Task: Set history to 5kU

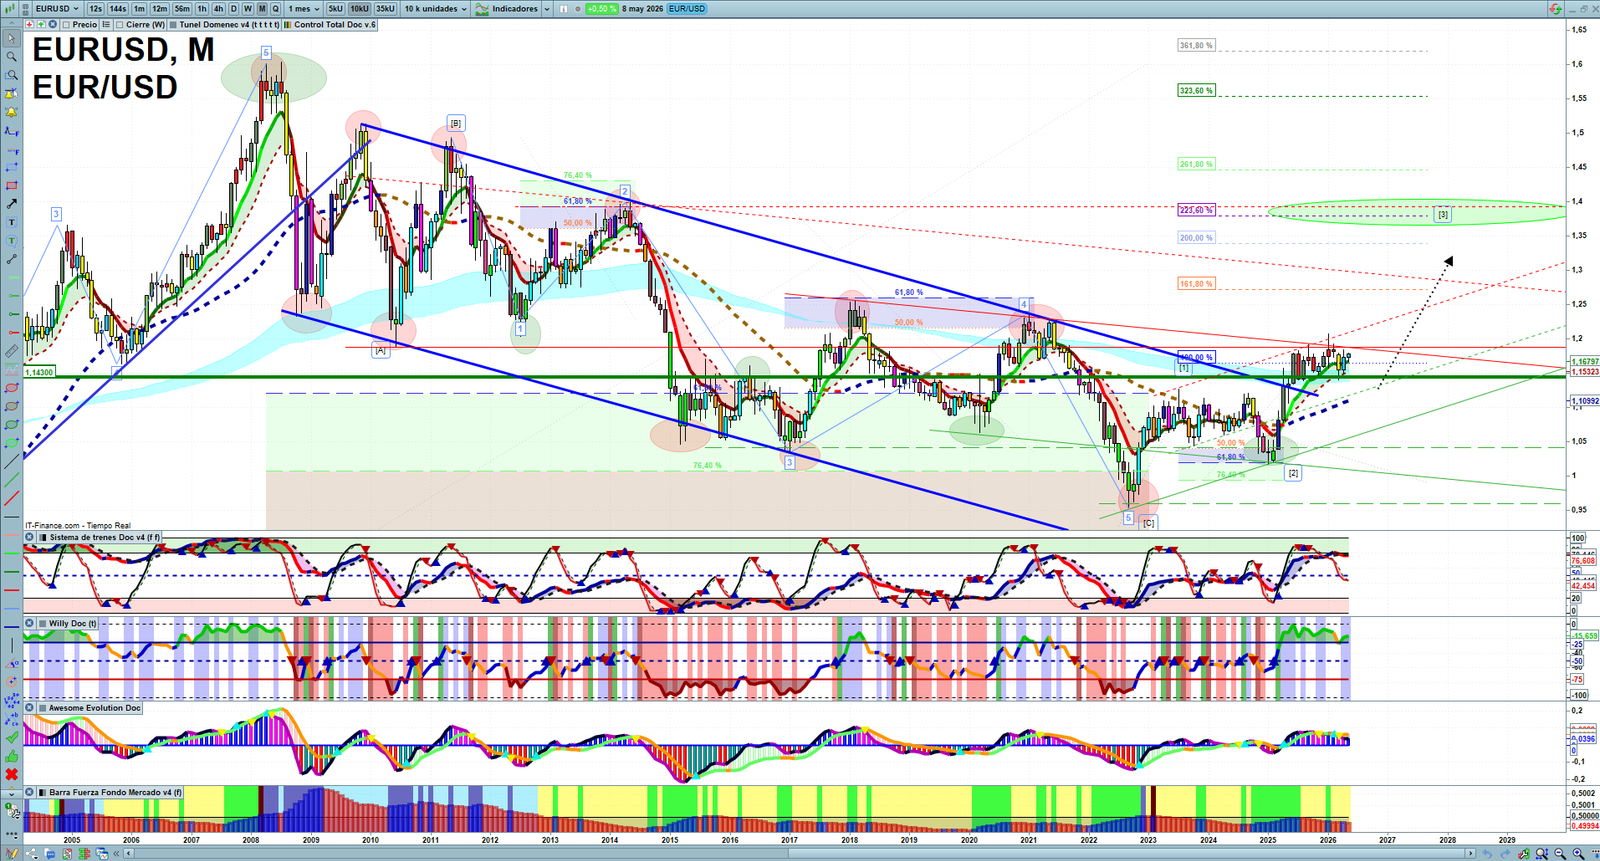Action: coord(335,9)
